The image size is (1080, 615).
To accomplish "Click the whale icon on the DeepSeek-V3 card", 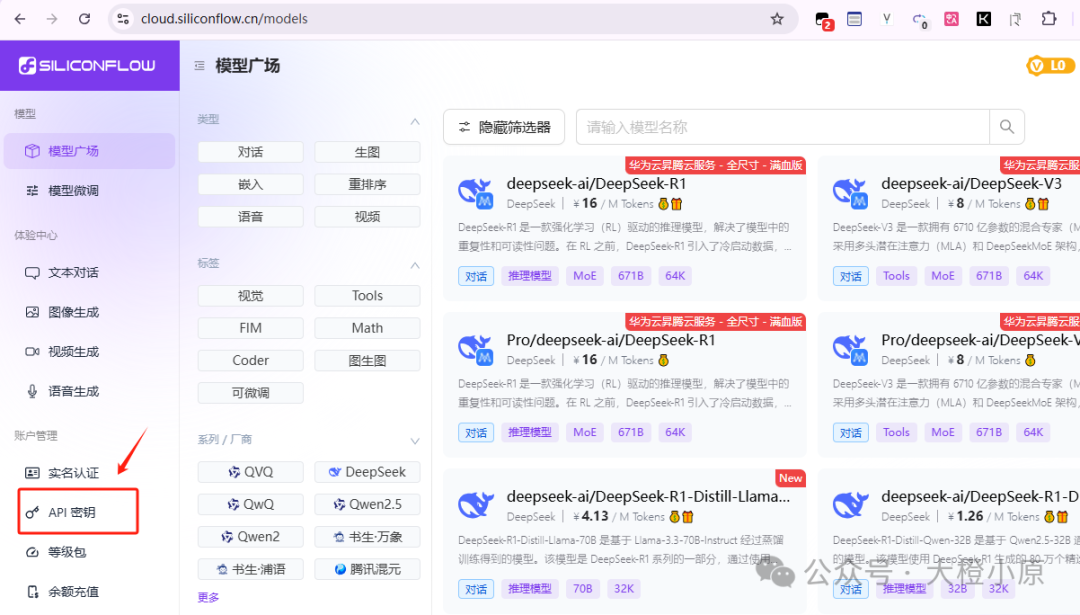I will (x=850, y=193).
